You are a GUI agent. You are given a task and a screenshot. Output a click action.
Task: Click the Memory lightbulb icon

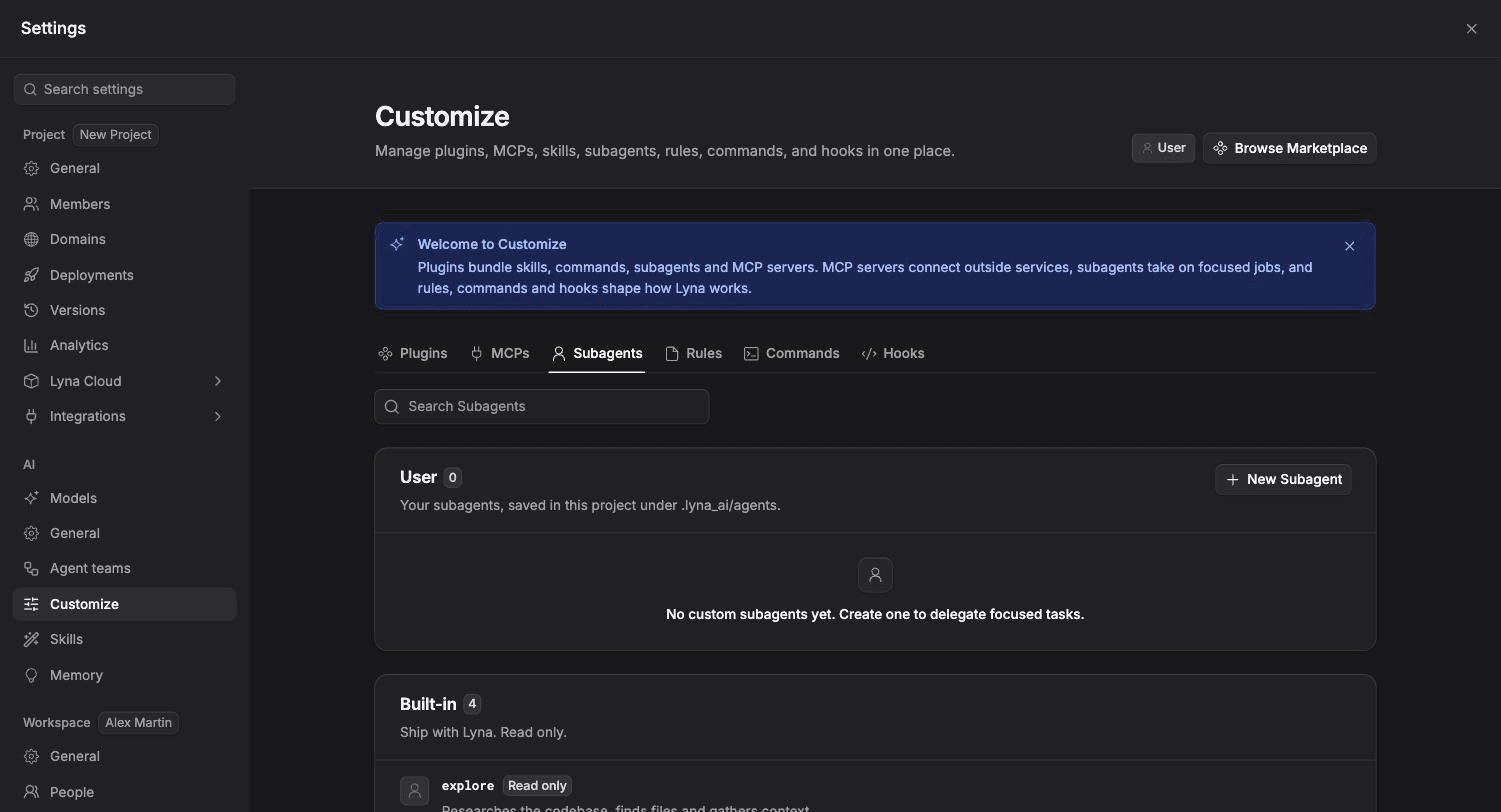[31, 675]
